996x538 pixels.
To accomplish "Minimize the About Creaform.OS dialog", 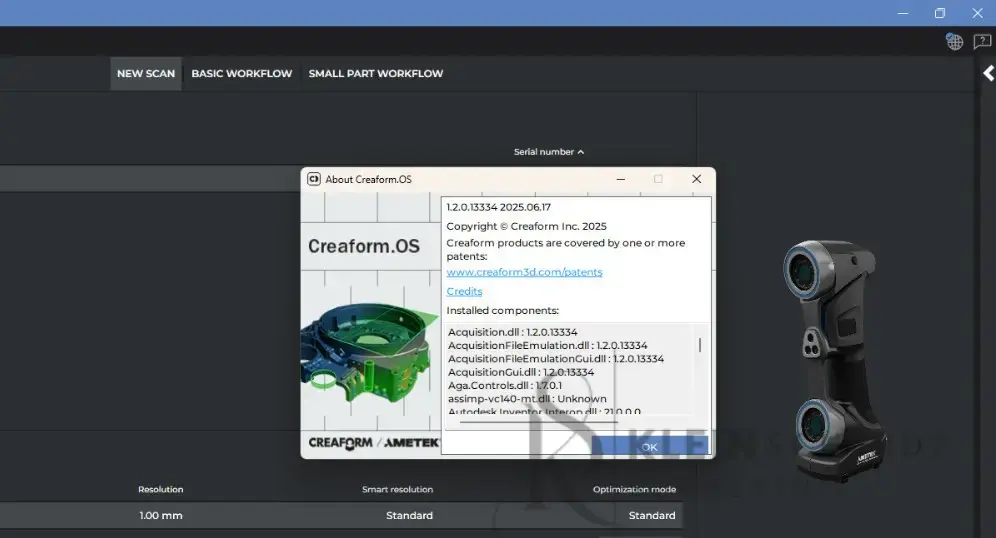I will pos(621,179).
